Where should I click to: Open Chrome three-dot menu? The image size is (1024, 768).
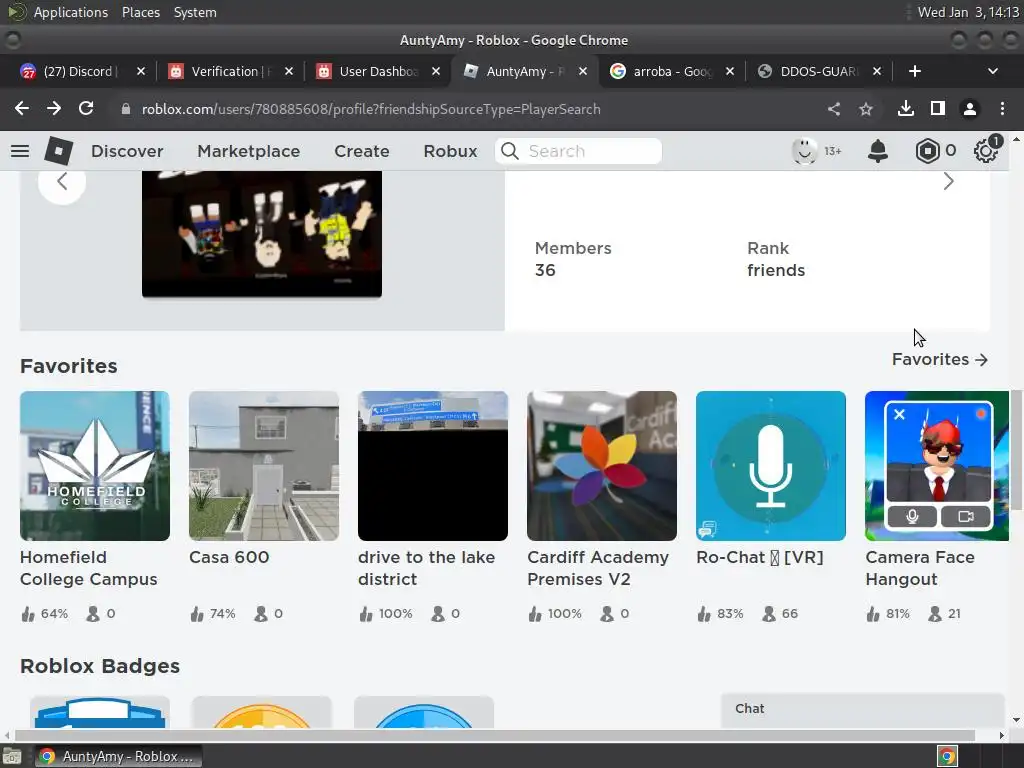1002,108
